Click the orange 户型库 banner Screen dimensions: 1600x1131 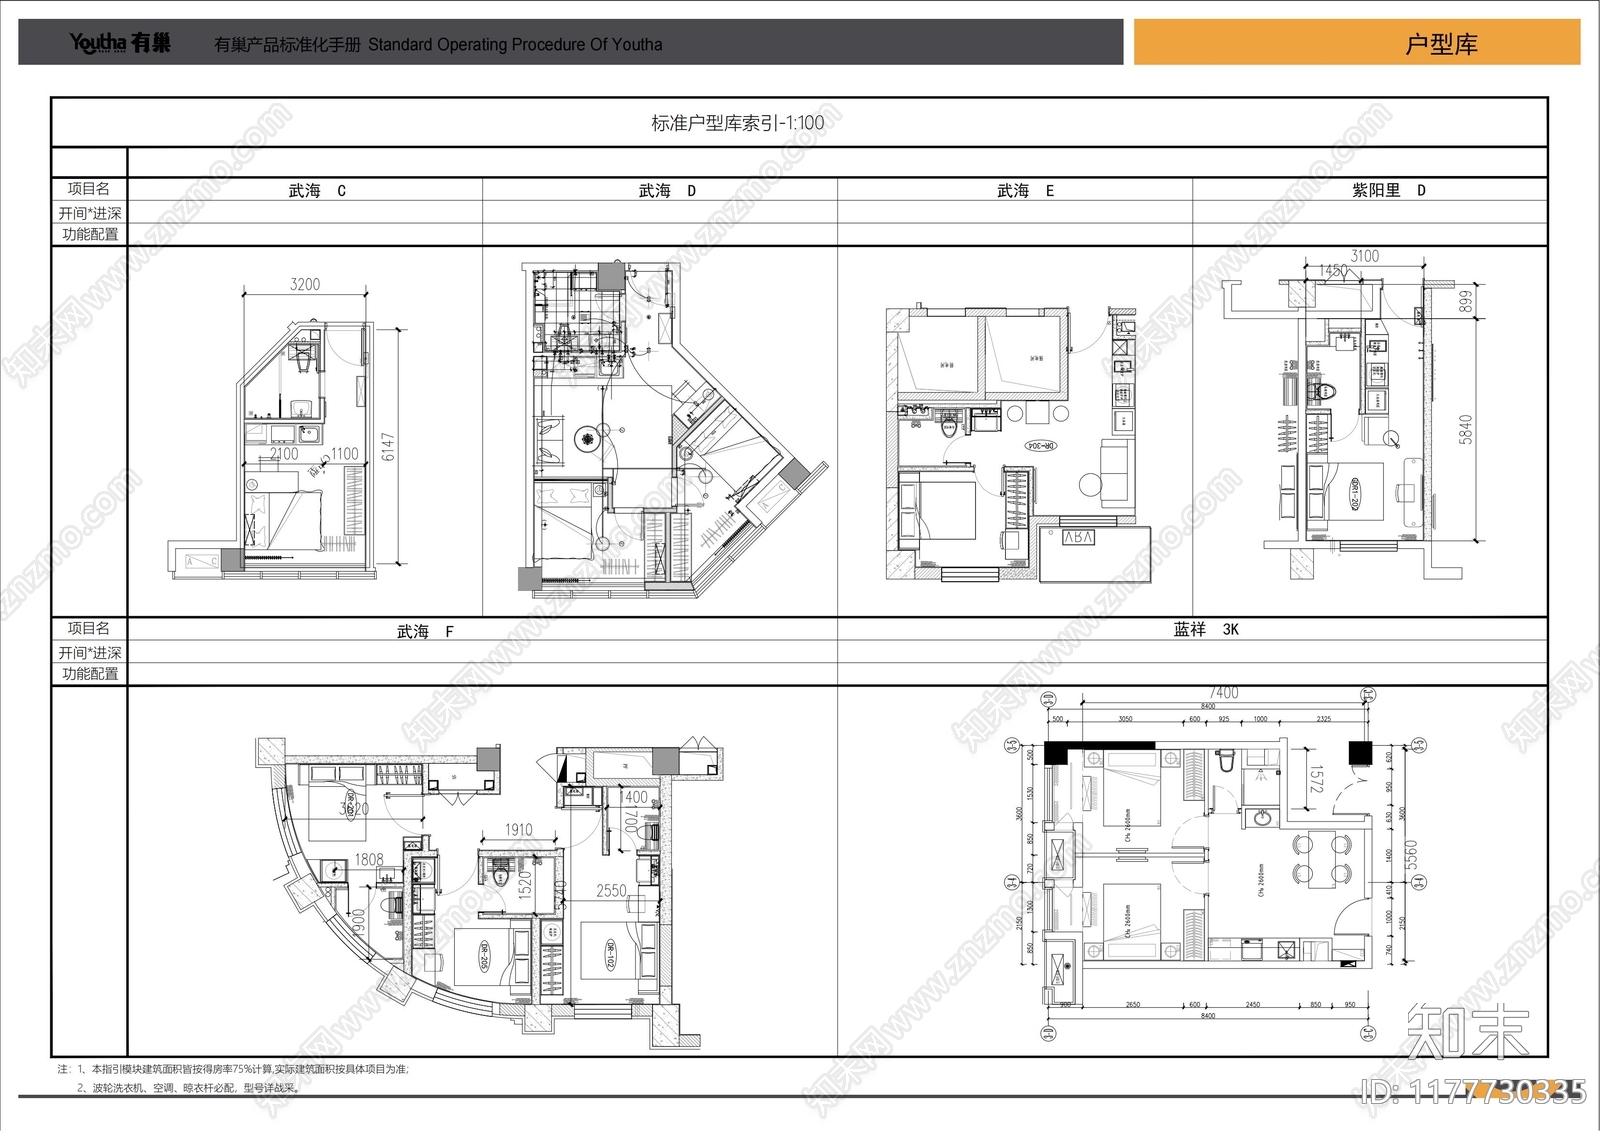tap(1357, 43)
